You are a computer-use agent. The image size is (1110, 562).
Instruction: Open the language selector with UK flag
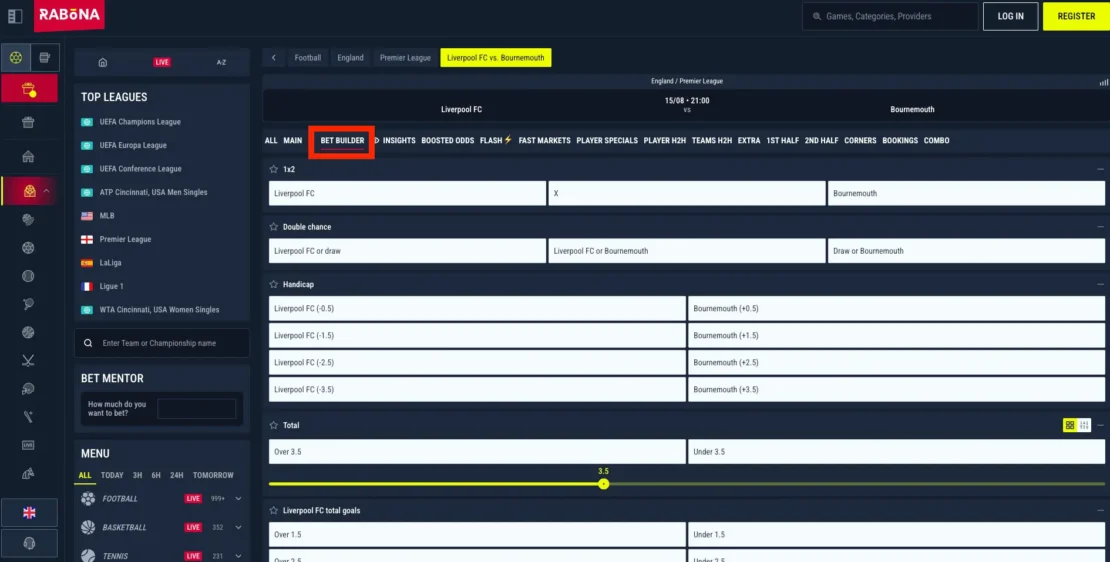click(x=29, y=513)
